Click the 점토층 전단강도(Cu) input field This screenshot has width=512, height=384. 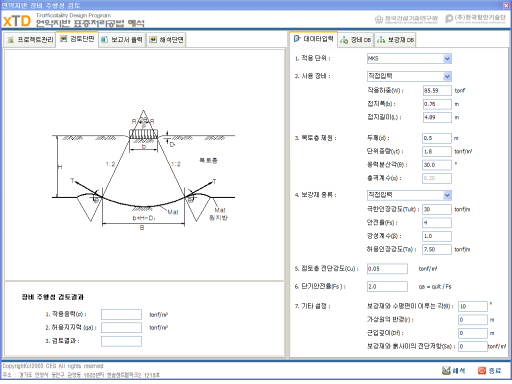(x=387, y=269)
